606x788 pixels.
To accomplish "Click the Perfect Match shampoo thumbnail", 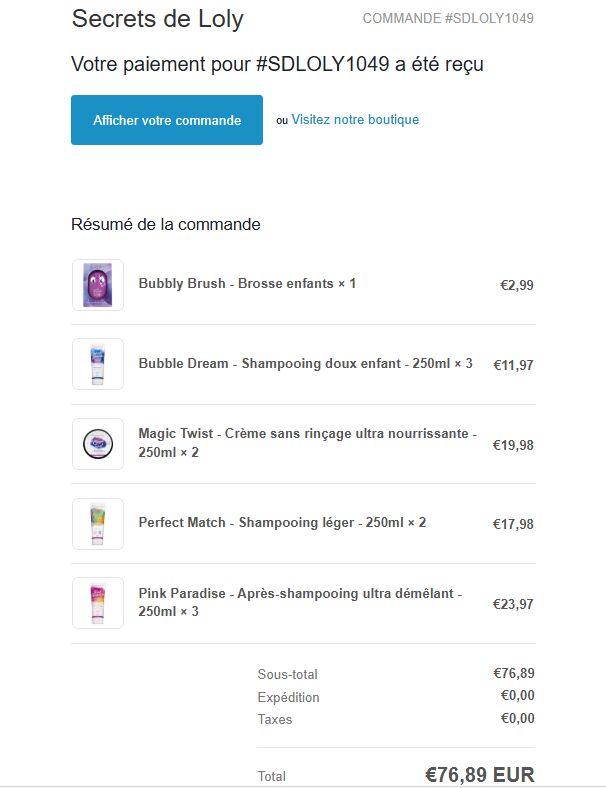I will (98, 524).
